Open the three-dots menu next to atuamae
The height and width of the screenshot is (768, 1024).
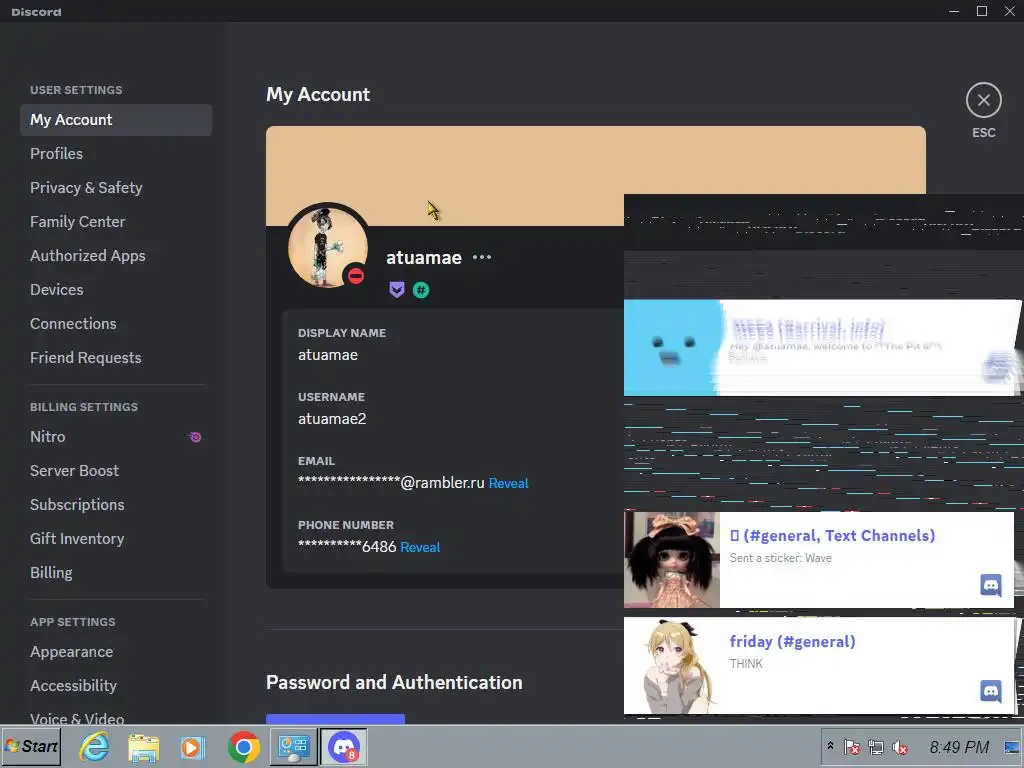[482, 257]
